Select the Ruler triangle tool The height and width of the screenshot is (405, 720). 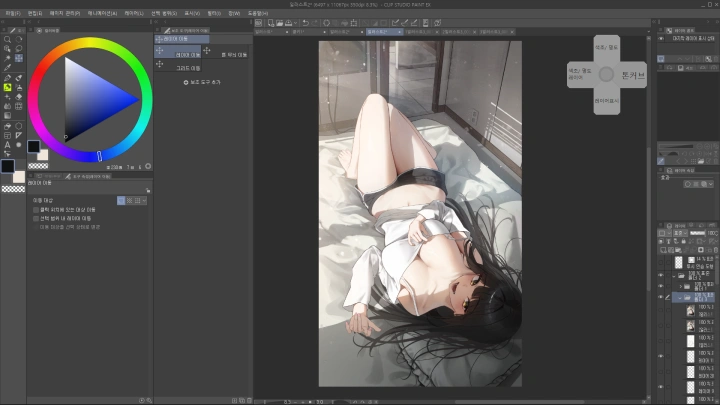tap(19, 135)
